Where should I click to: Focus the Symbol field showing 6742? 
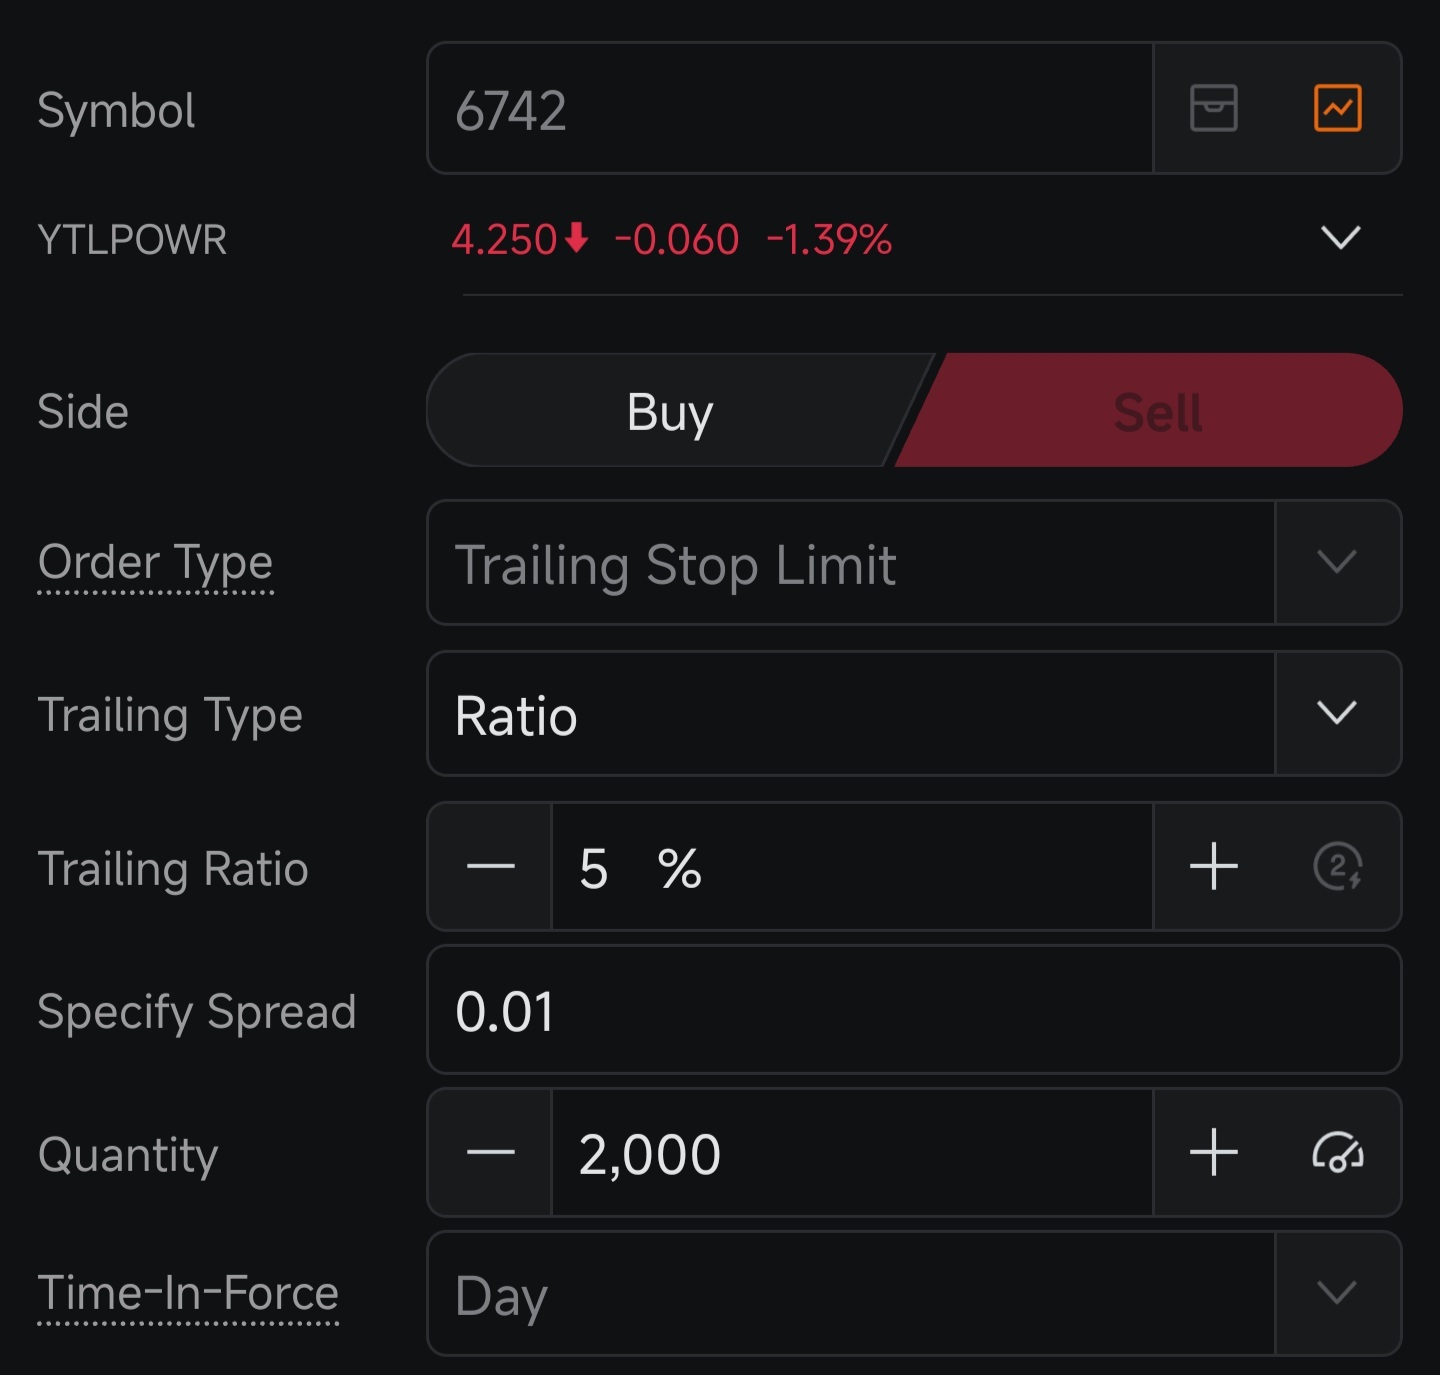tap(790, 109)
